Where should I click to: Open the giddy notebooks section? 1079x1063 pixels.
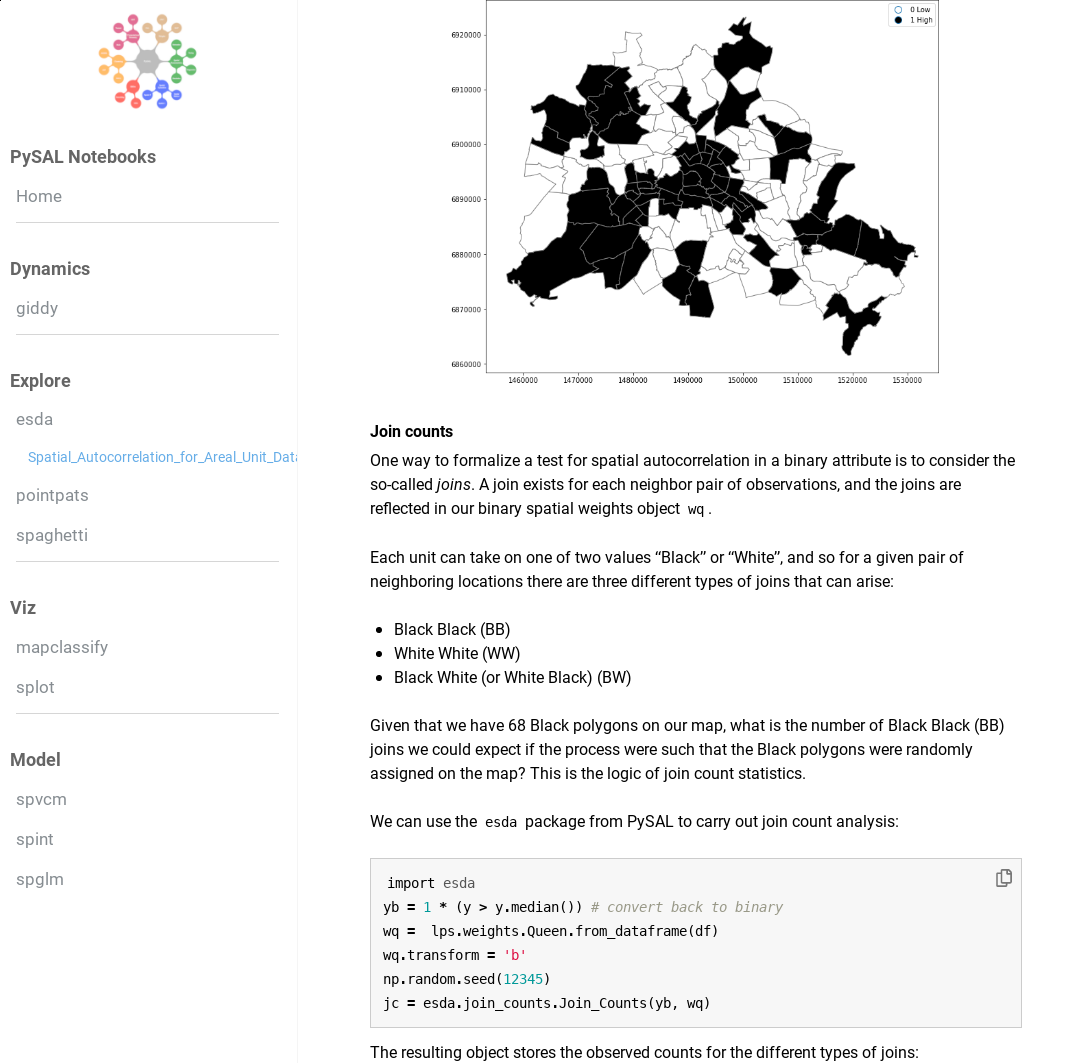tap(37, 308)
